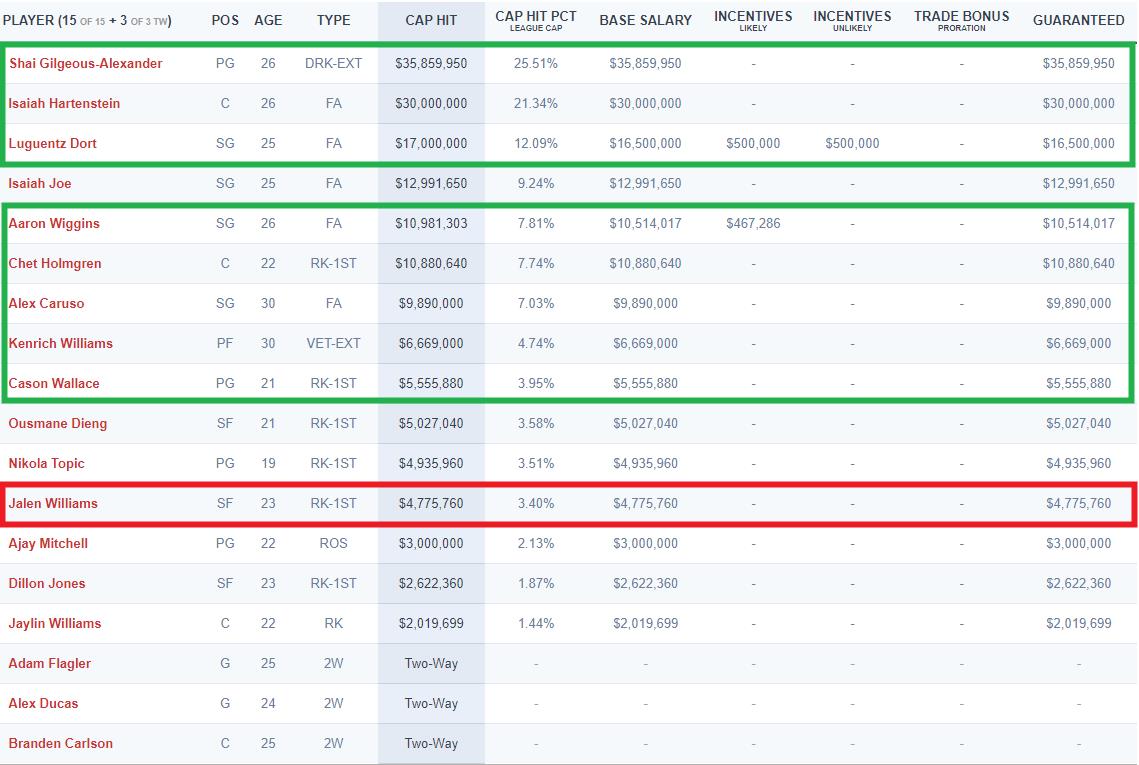Click the Guaranteed column header

(1078, 20)
